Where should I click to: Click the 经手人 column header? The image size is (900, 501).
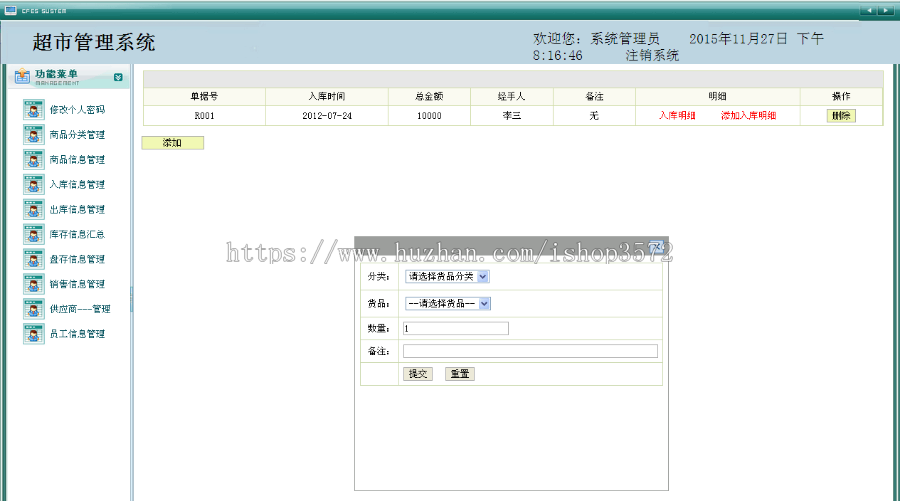pyautogui.click(x=511, y=96)
